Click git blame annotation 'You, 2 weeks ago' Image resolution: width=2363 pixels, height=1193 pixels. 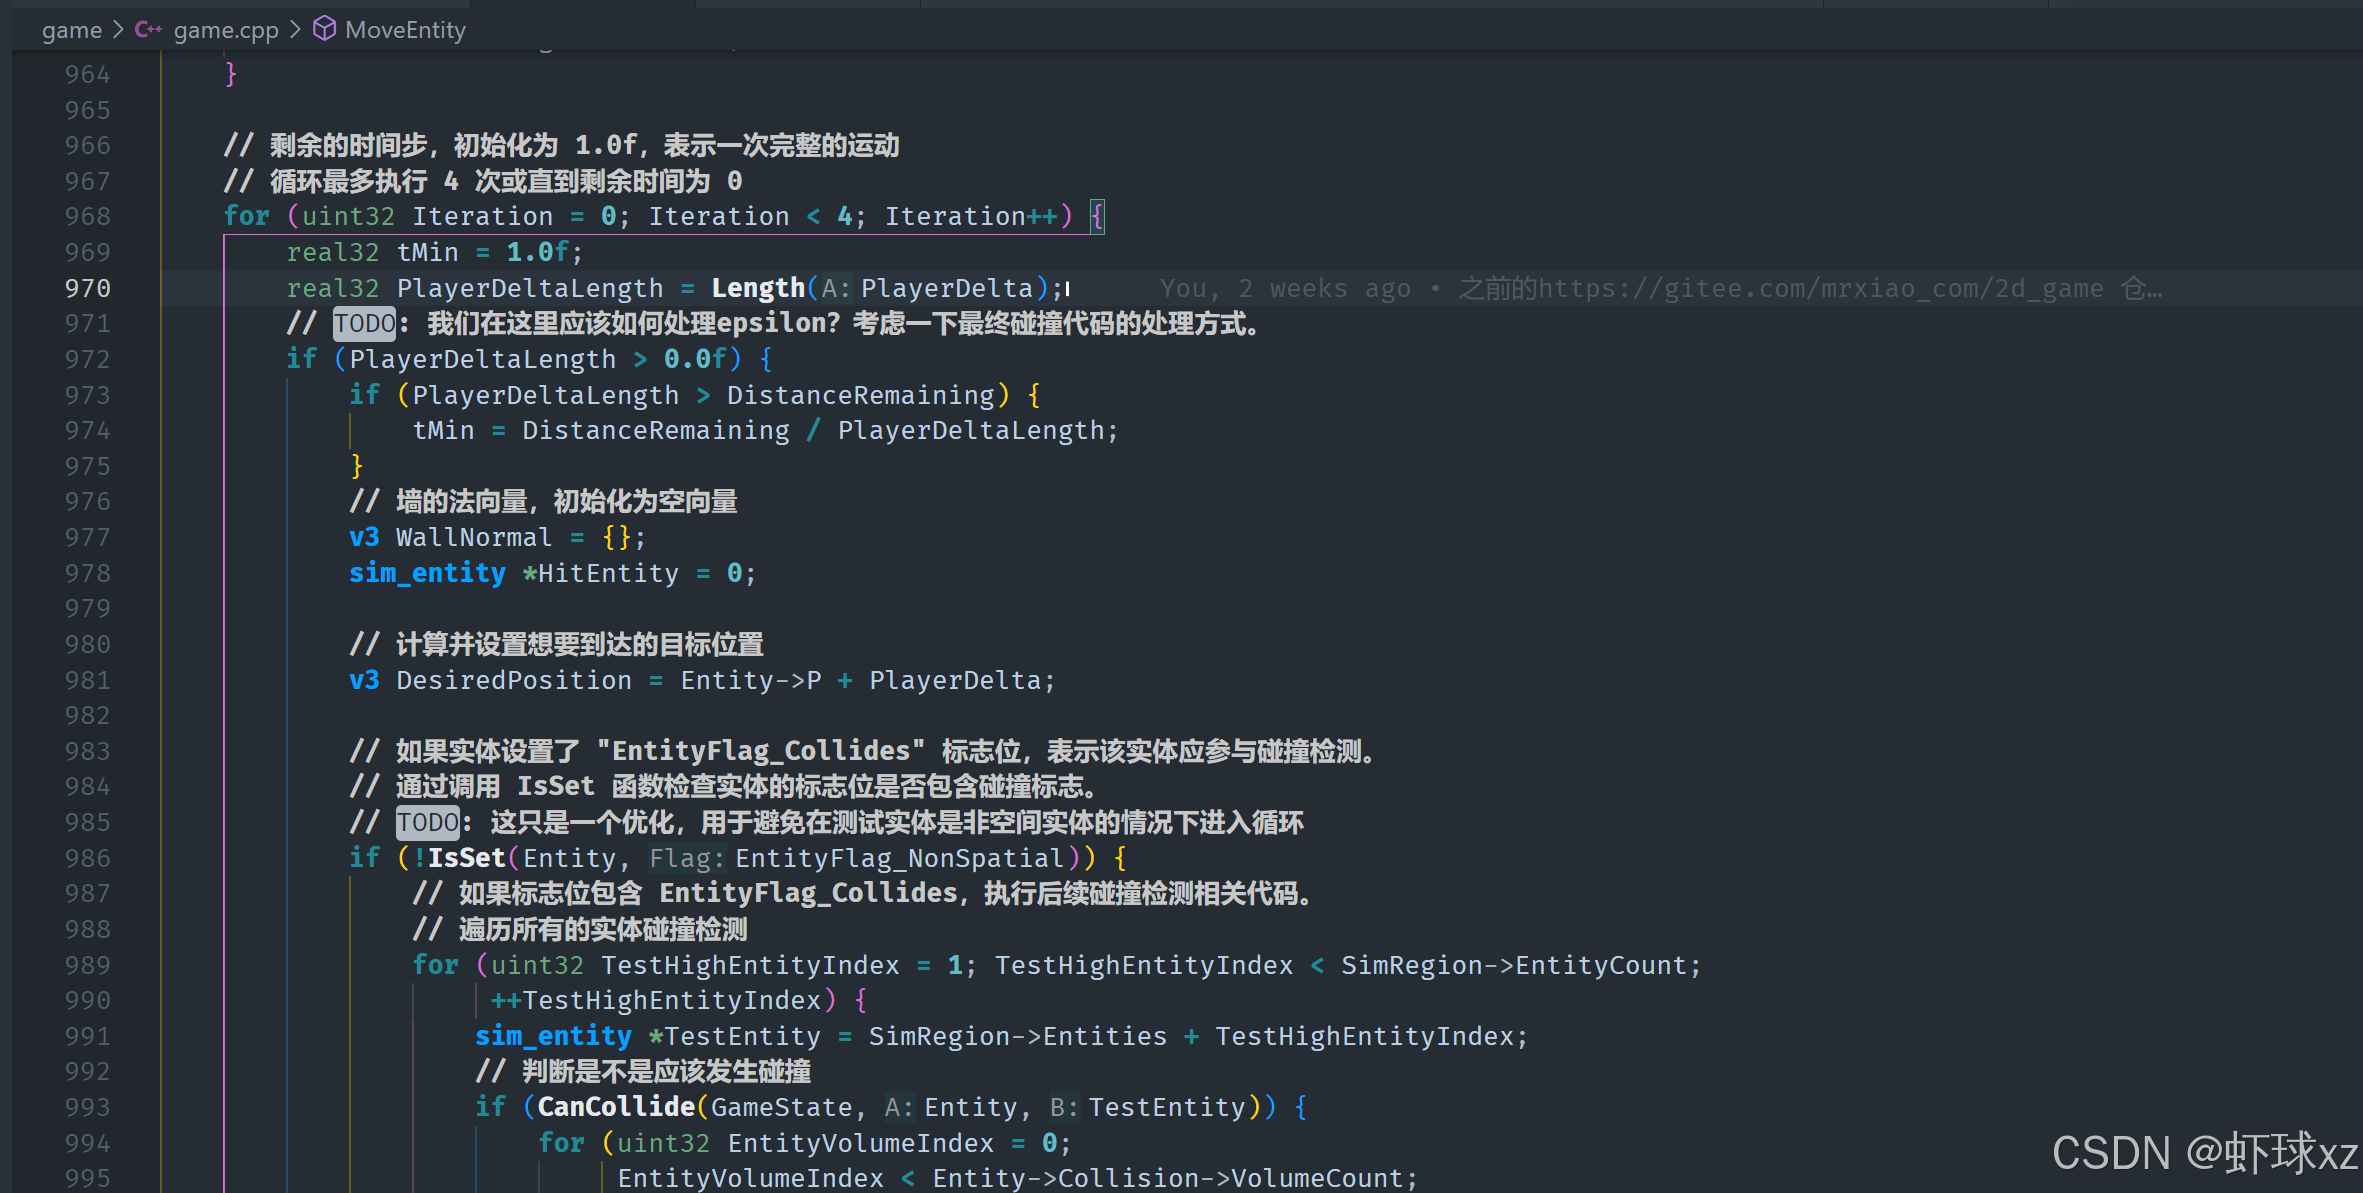coord(1285,289)
